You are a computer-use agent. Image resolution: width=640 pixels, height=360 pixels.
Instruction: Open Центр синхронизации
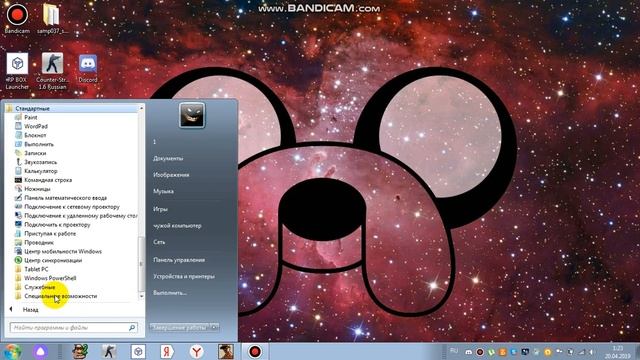pos(53,260)
